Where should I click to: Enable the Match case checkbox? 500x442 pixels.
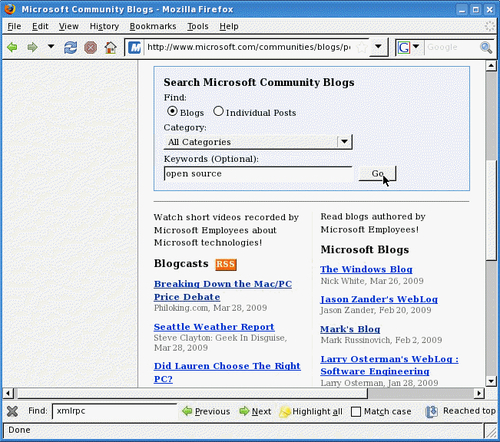pyautogui.click(x=356, y=412)
